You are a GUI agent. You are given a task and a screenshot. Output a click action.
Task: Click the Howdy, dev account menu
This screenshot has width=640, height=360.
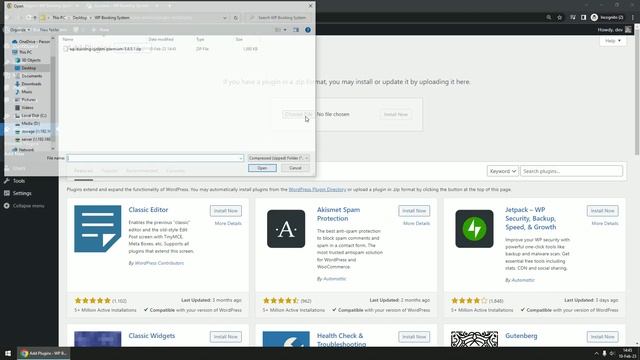pyautogui.click(x=614, y=30)
